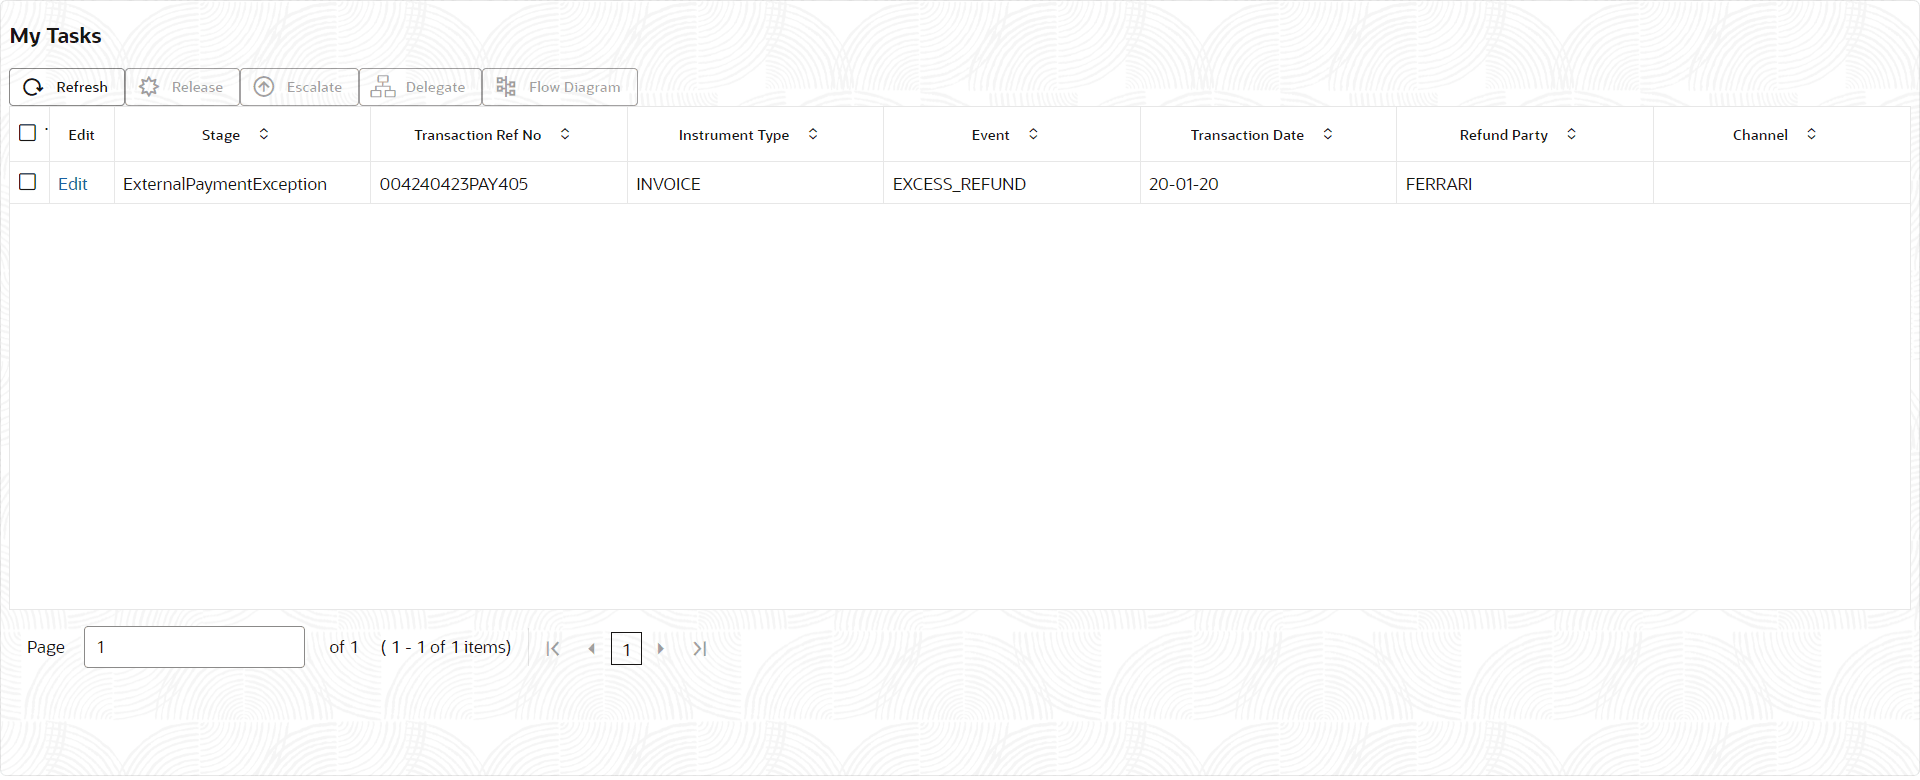This screenshot has width=1920, height=780.
Task: Click the Refresh button
Action: click(67, 87)
